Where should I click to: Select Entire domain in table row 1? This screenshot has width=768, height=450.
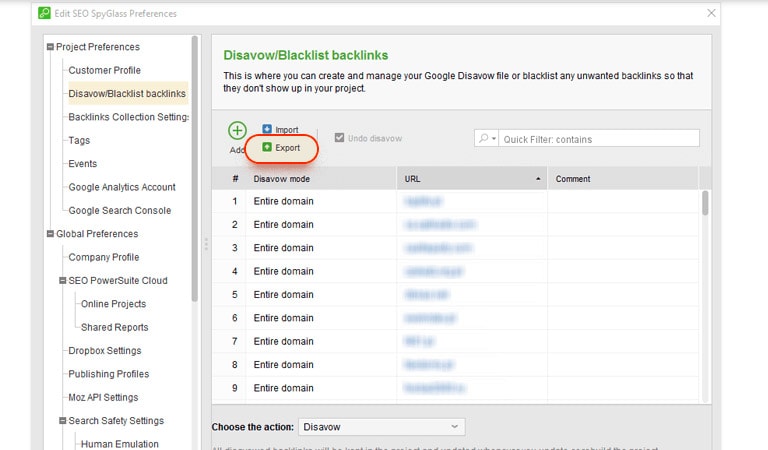pyautogui.click(x=283, y=201)
